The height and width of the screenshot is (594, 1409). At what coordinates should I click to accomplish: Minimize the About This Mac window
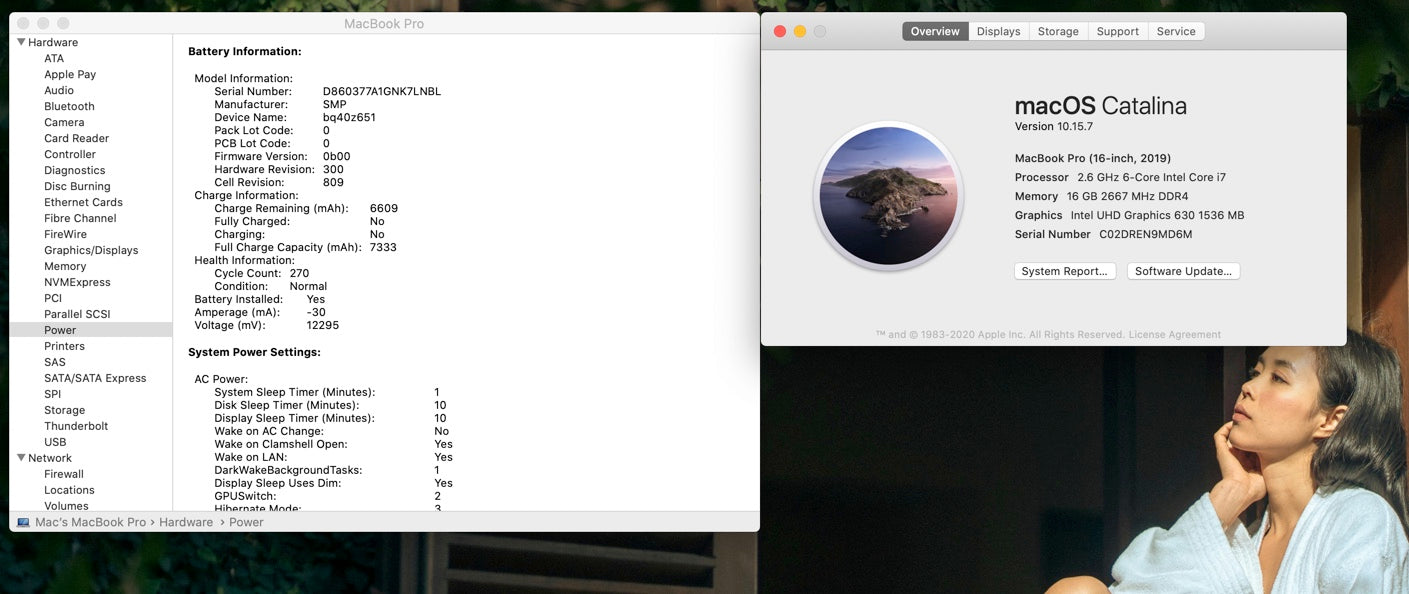point(800,32)
